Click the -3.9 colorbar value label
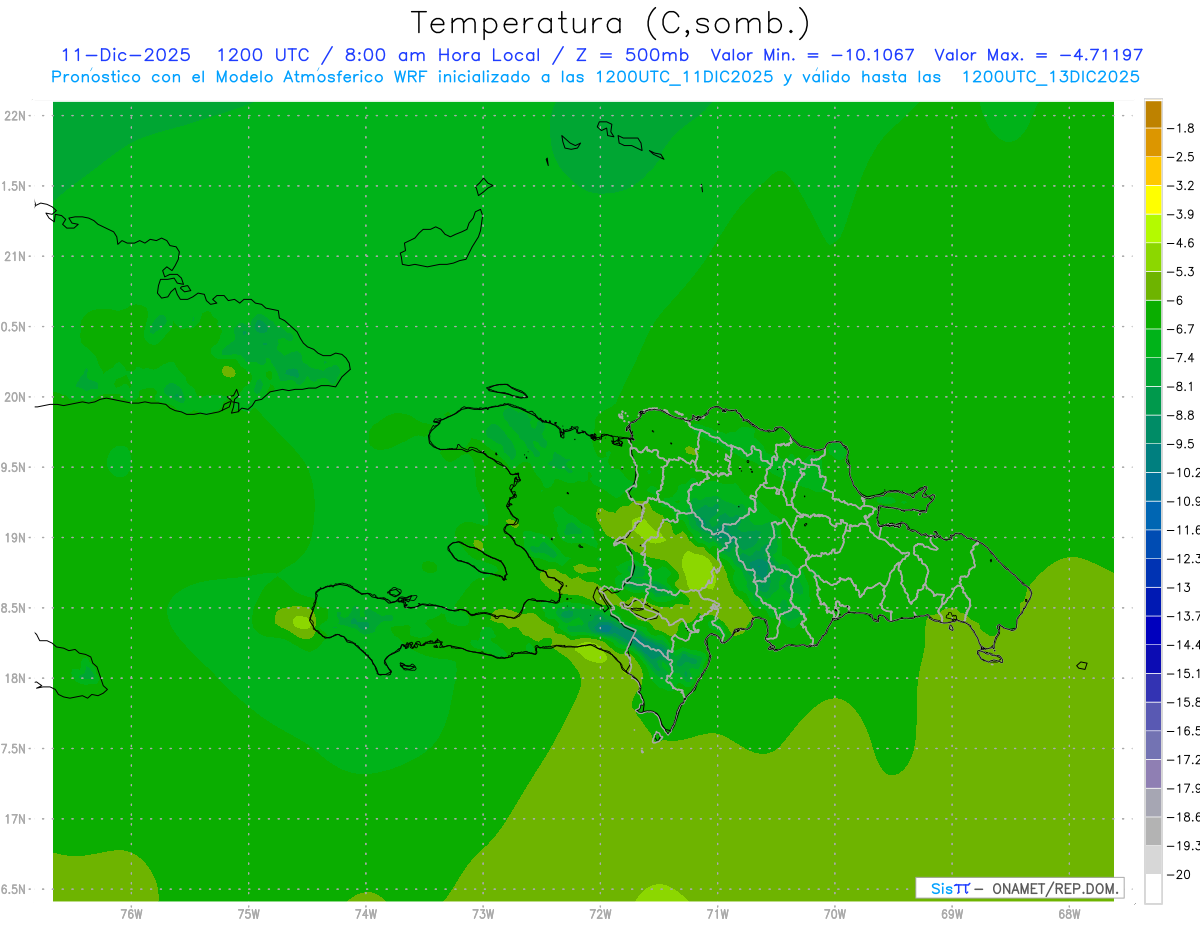Viewport: 1200px width, 927px height. (x=1182, y=214)
